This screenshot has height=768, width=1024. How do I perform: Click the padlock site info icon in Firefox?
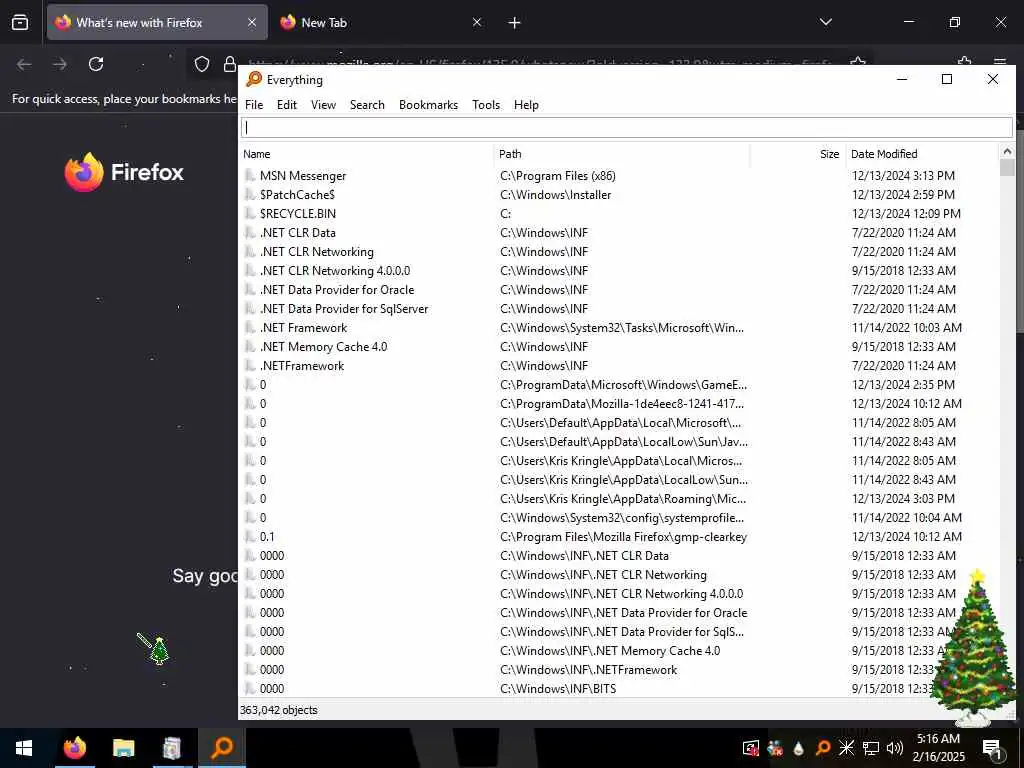click(x=229, y=64)
